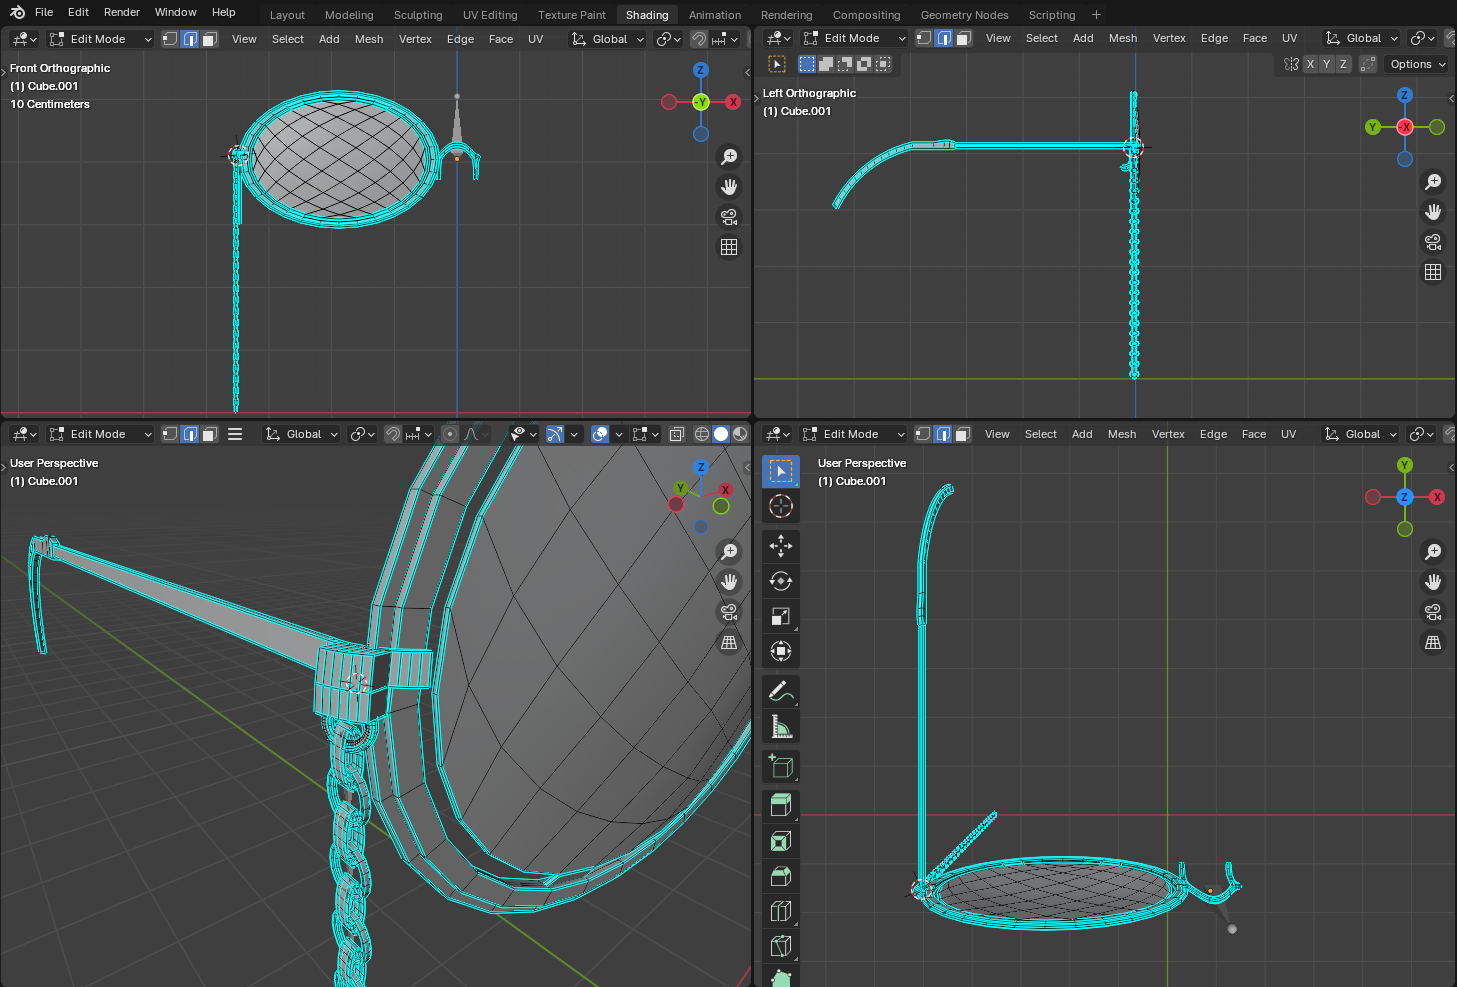Enable proportional editing in the bottom-left viewport
The height and width of the screenshot is (987, 1457).
450,434
